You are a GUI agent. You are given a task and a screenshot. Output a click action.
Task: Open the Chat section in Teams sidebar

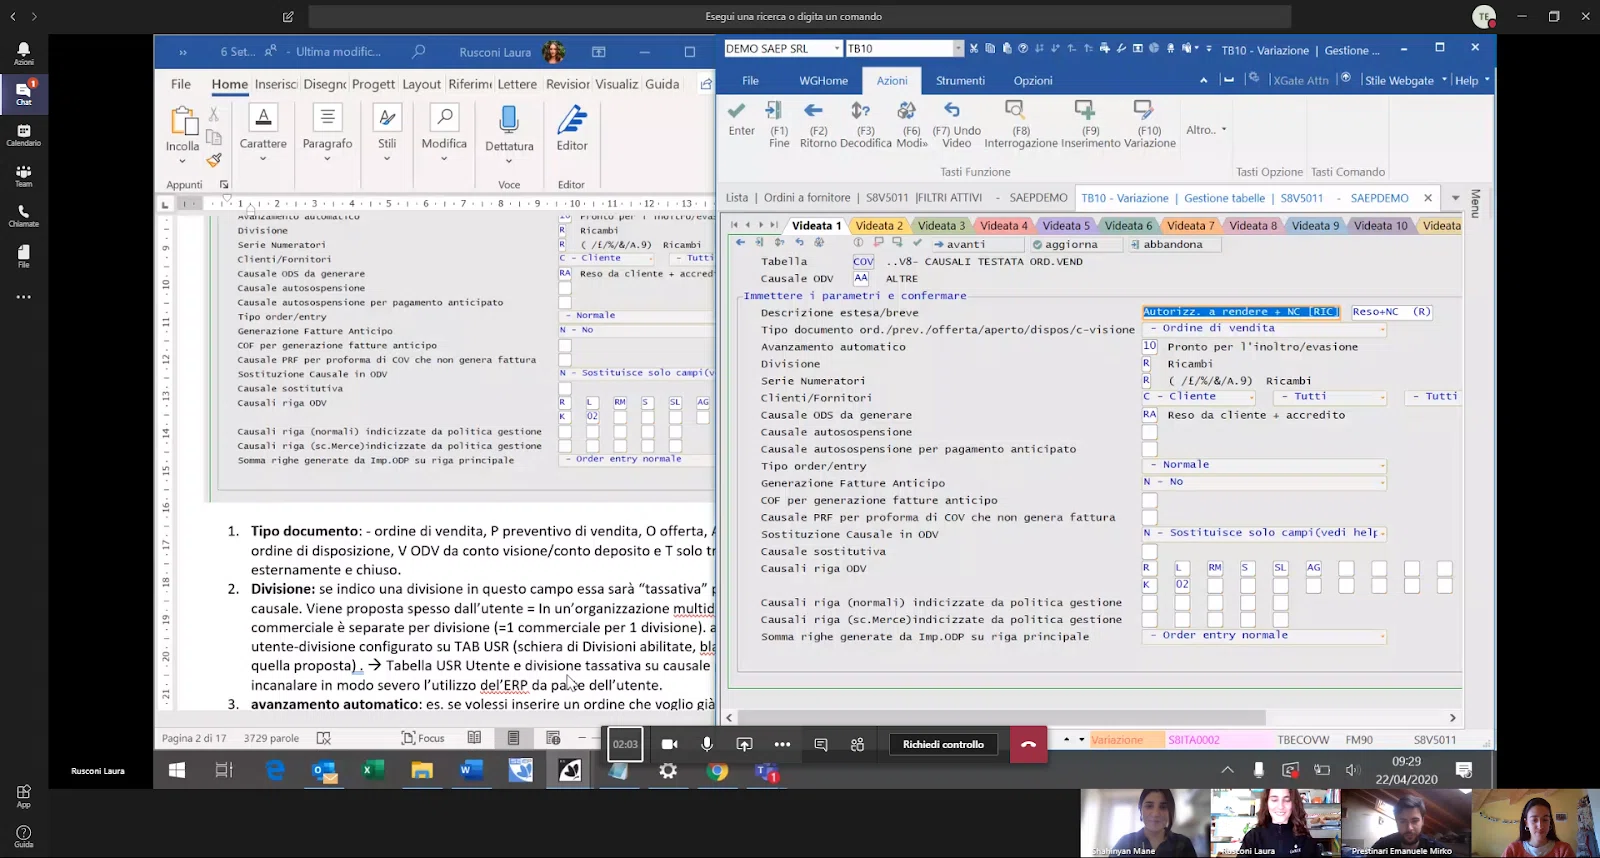(x=24, y=93)
